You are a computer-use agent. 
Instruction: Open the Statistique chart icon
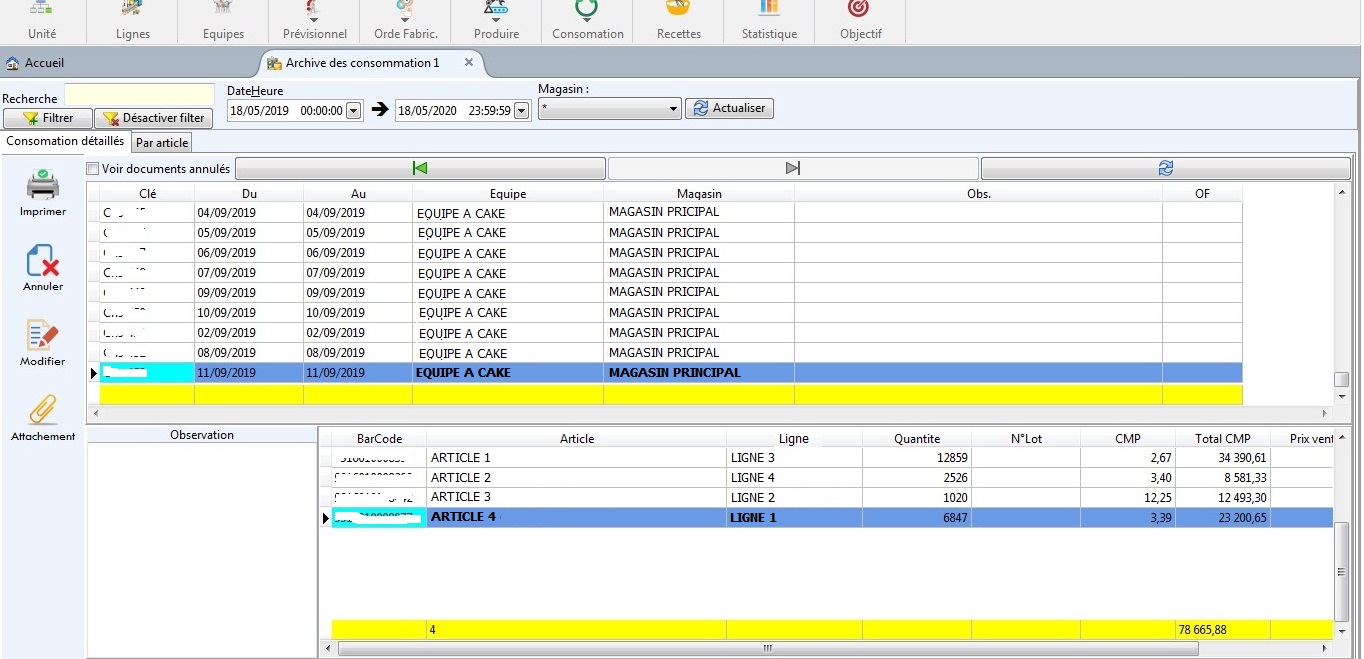769,10
